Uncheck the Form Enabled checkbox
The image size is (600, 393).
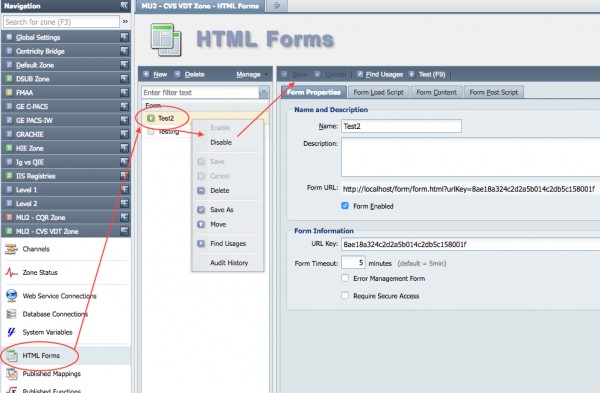pyautogui.click(x=345, y=206)
